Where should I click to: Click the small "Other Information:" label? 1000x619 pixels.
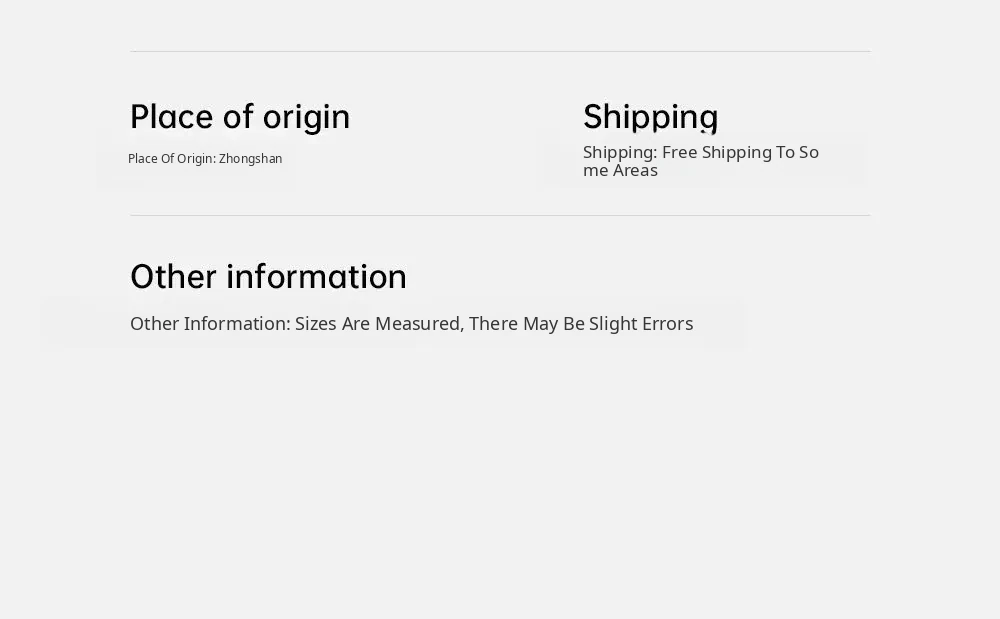(210, 324)
